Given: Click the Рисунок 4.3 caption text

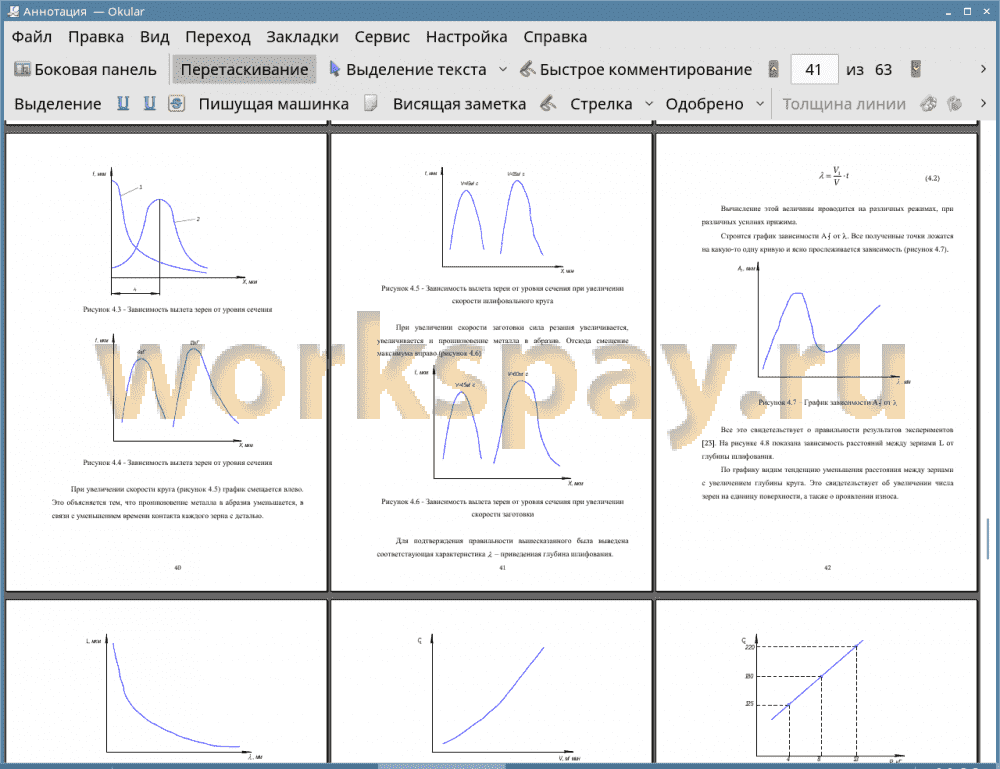Looking at the screenshot, I should tap(177, 309).
